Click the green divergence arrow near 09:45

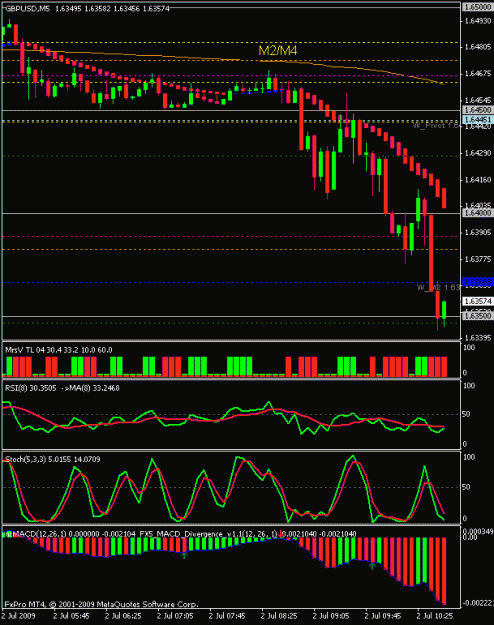tap(372, 565)
